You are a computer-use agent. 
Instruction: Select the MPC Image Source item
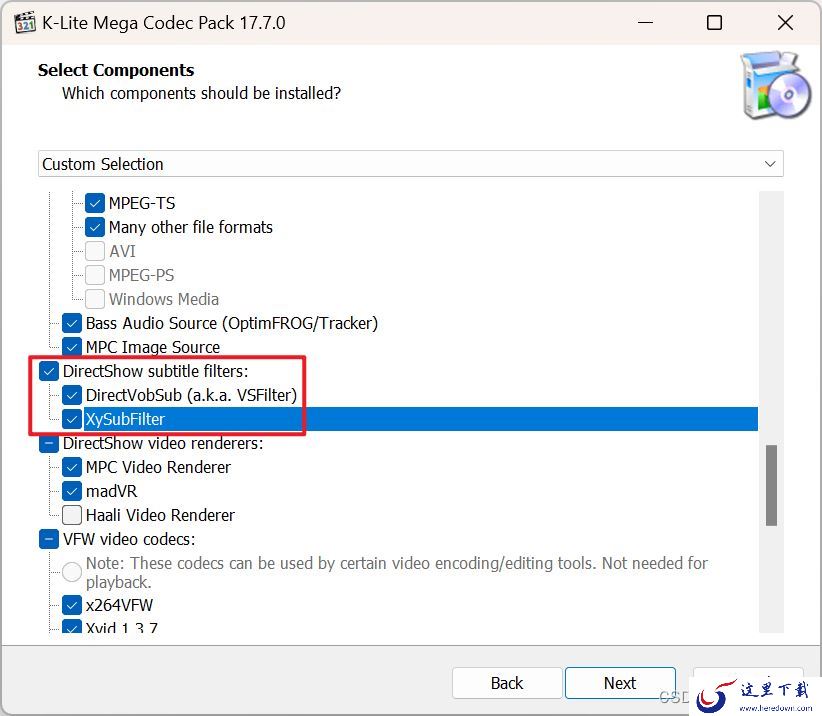tap(153, 348)
